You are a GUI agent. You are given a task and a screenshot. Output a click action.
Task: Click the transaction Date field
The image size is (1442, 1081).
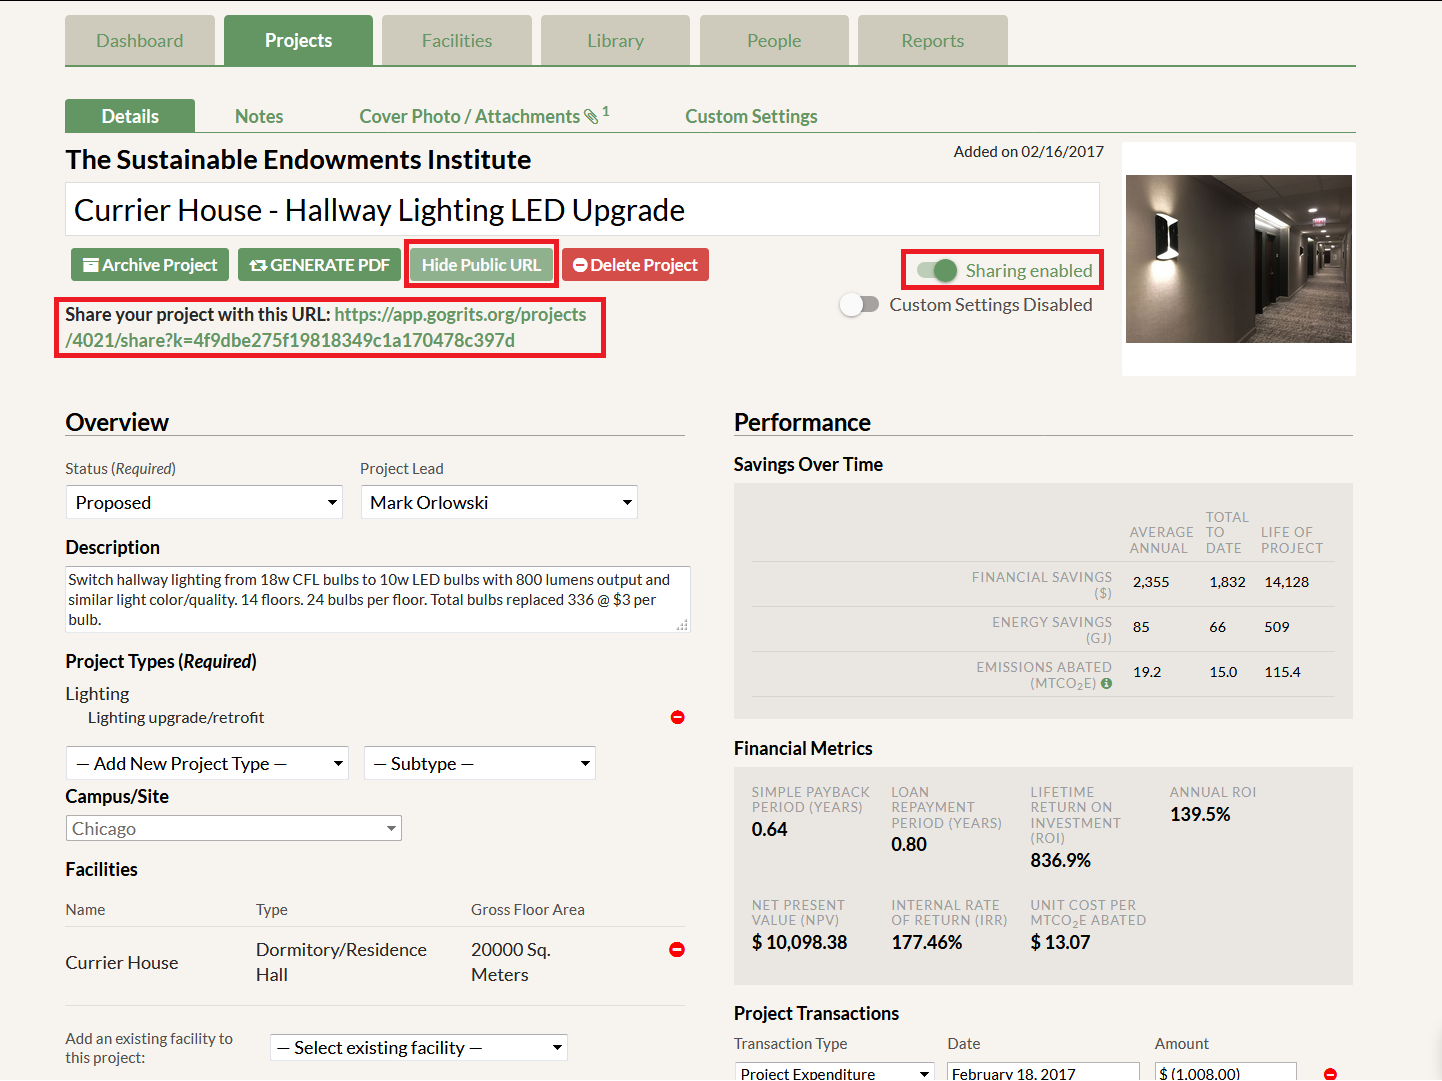point(1043,1072)
